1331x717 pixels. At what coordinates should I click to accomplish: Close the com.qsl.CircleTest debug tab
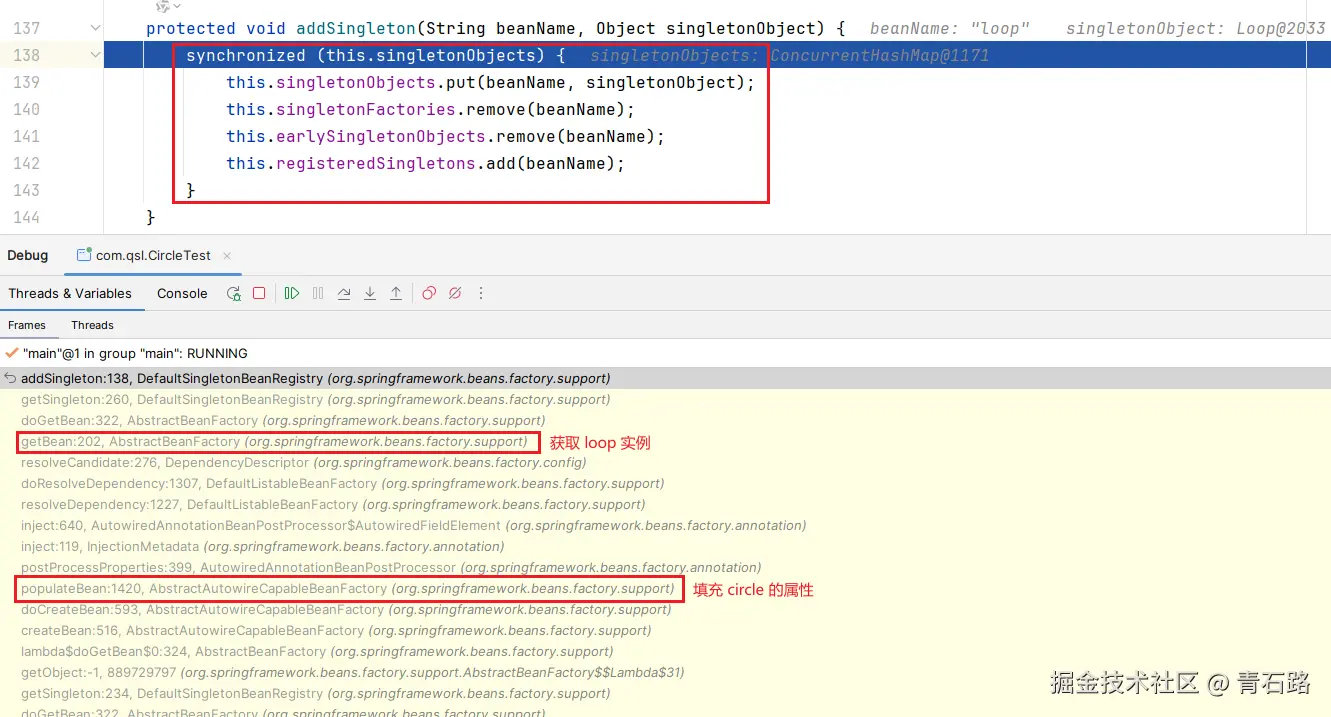[x=227, y=256]
